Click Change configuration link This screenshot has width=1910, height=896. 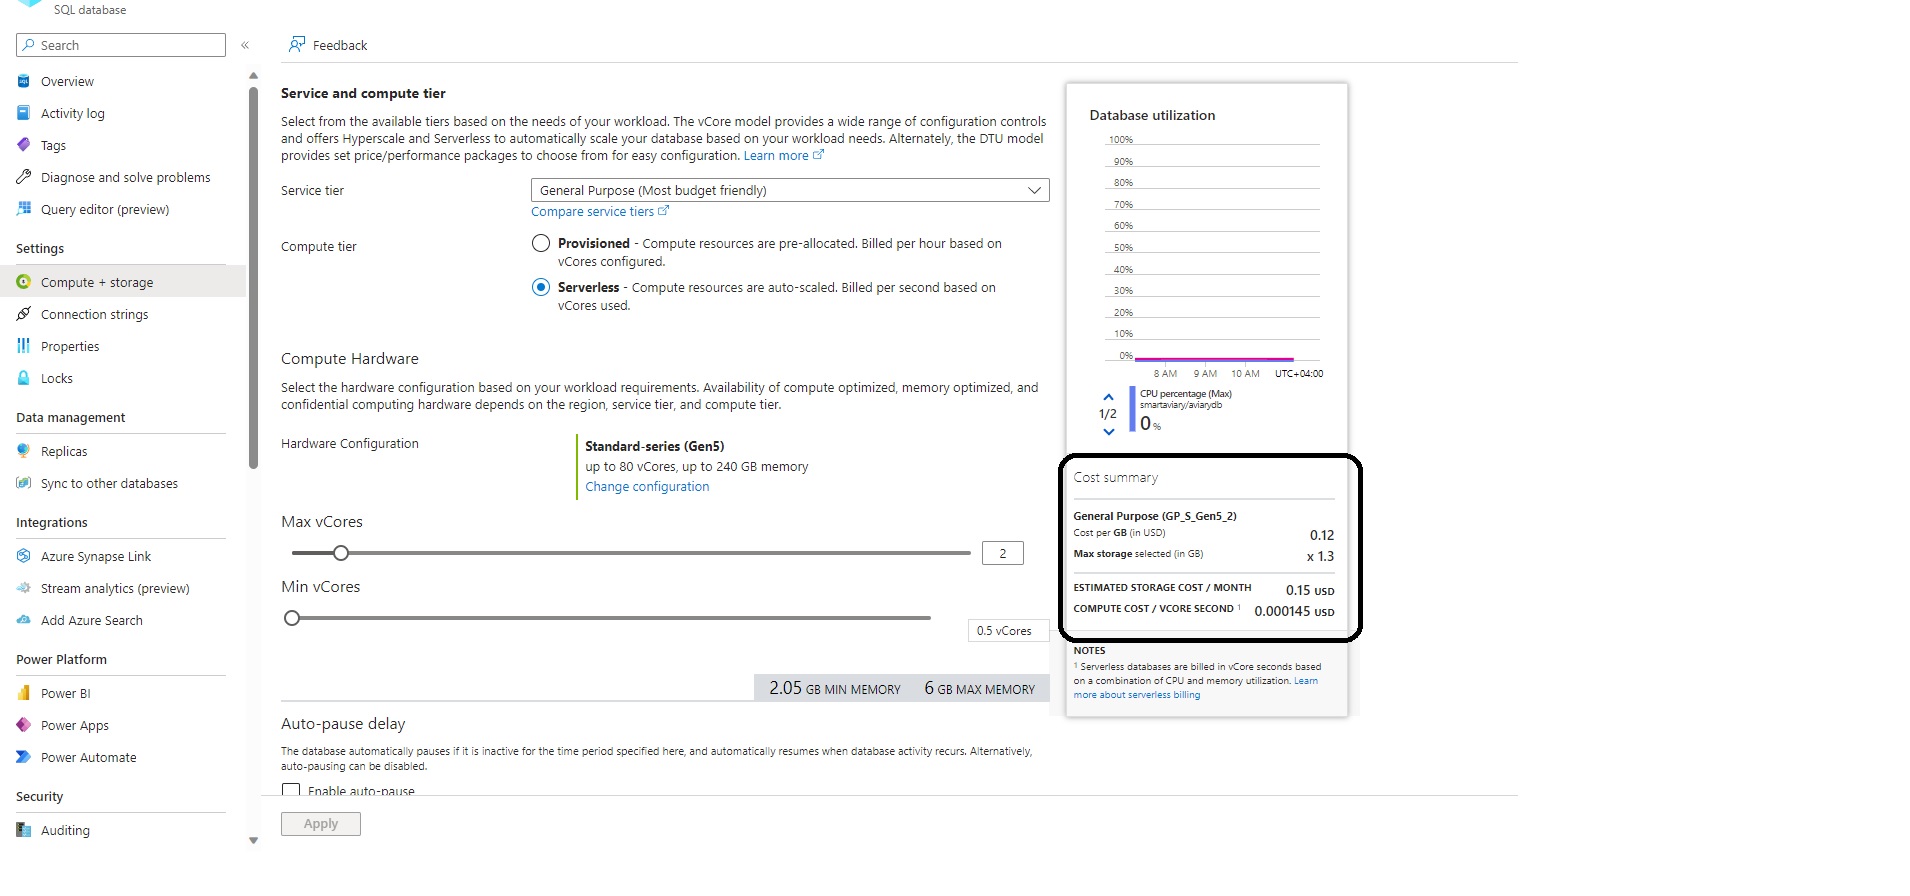(x=647, y=486)
